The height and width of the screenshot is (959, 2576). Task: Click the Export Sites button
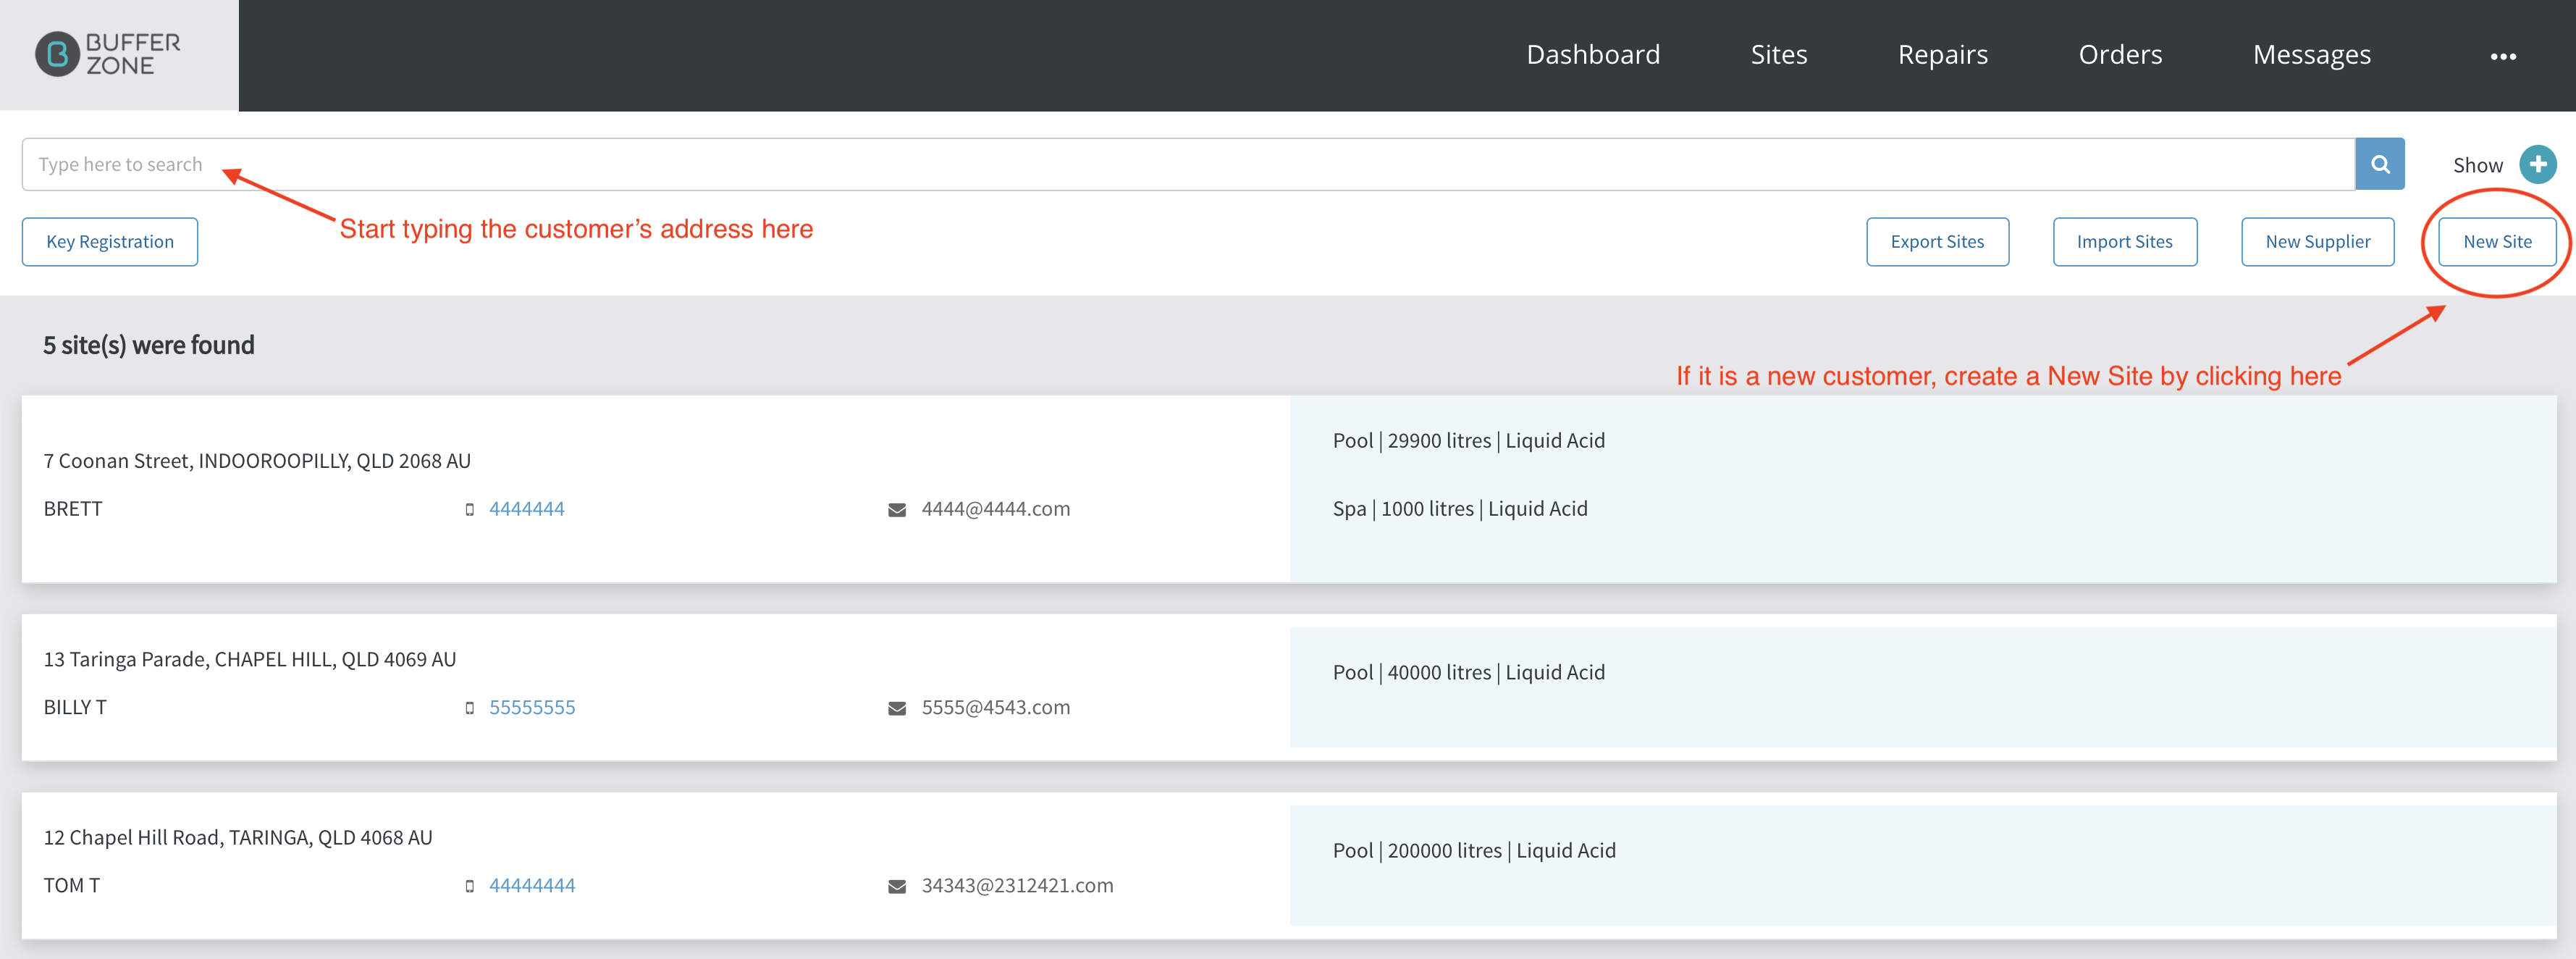1937,242
